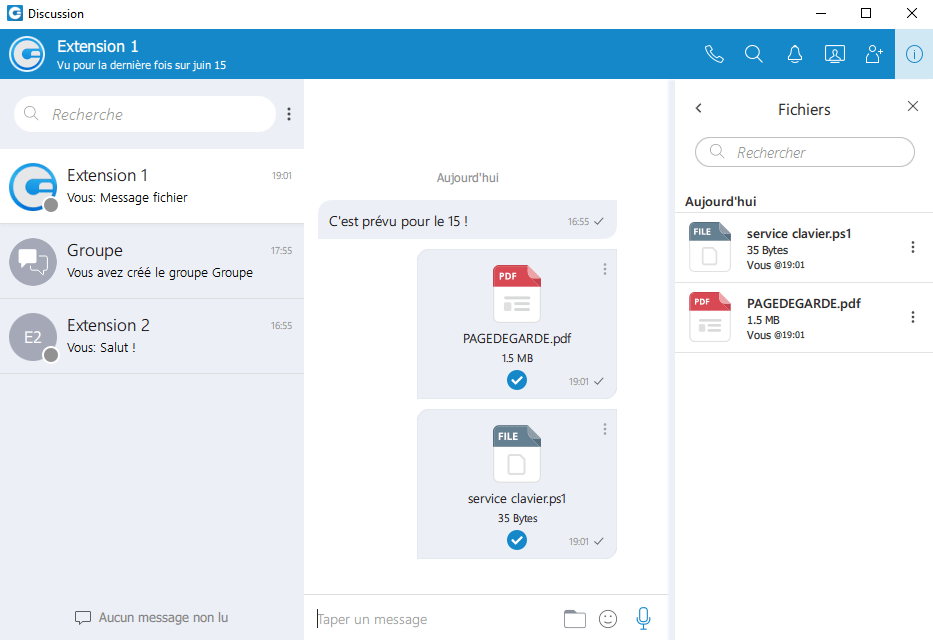
Task: Select PAGEDEGARDE.pdf filename in Fichiers panel
Action: 803,303
